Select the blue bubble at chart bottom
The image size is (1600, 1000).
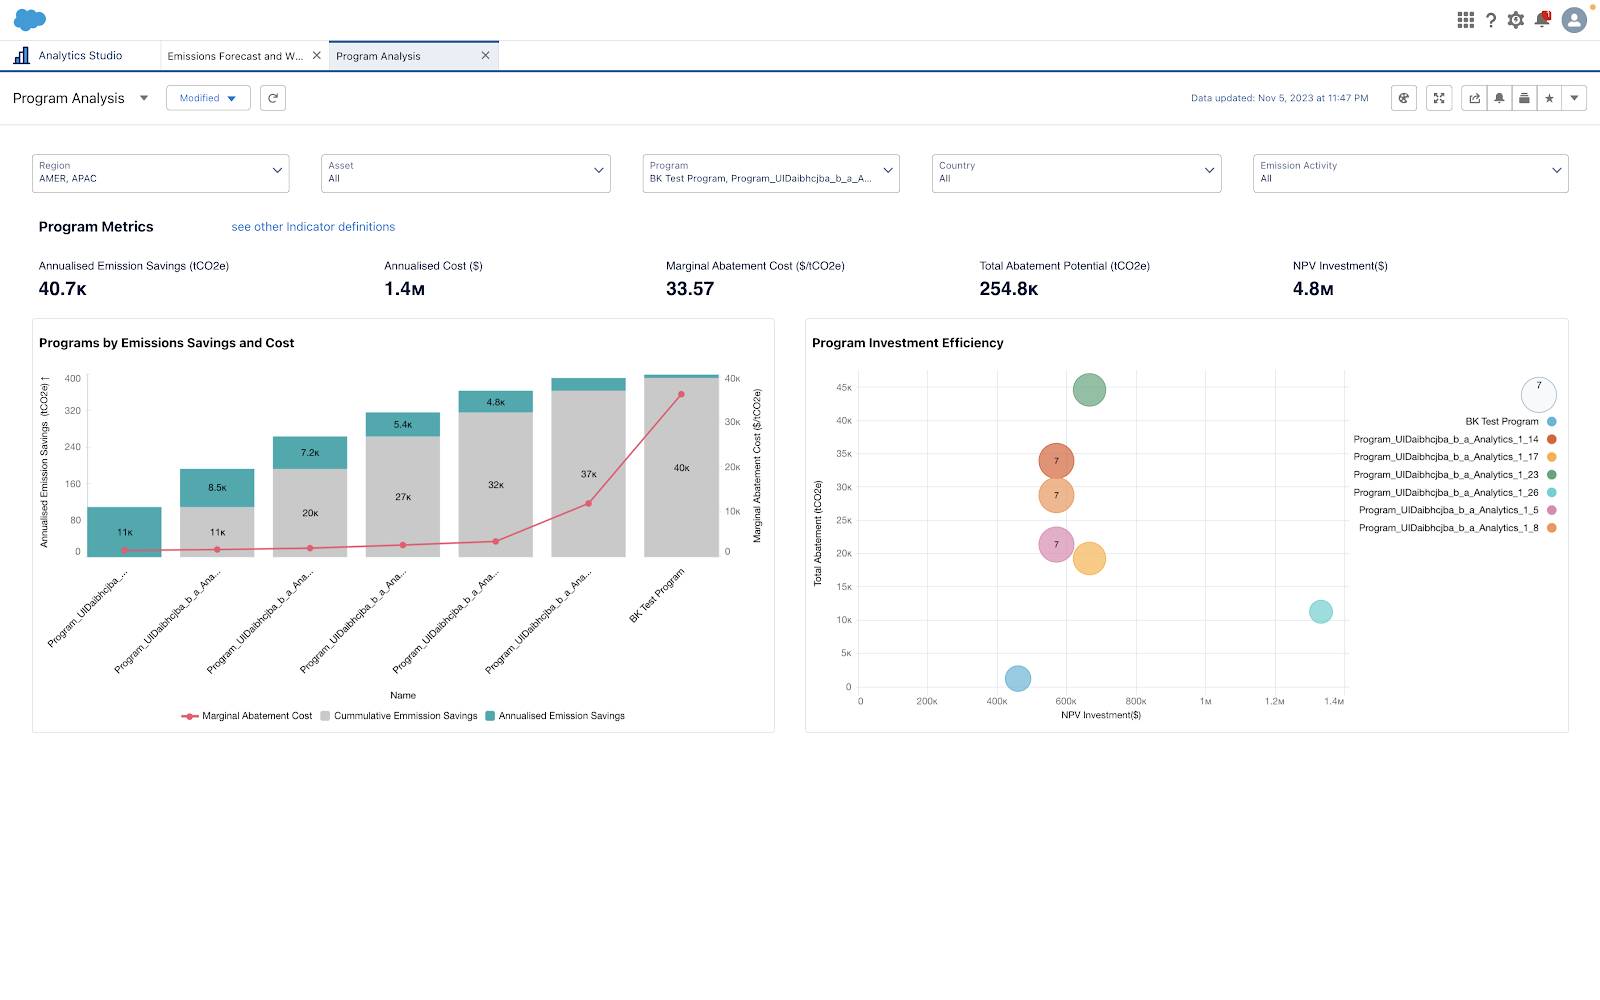(x=1017, y=679)
